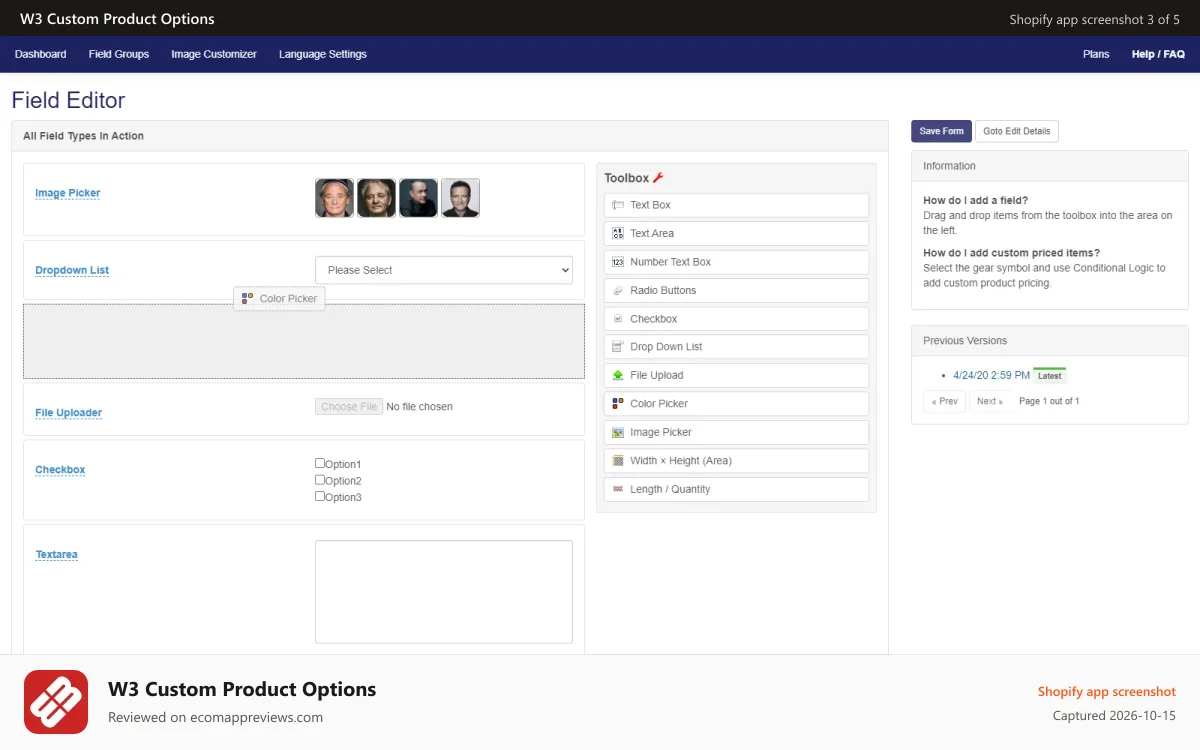This screenshot has width=1200, height=750.
Task: Click the Text Box toolbox label
Action: [650, 205]
